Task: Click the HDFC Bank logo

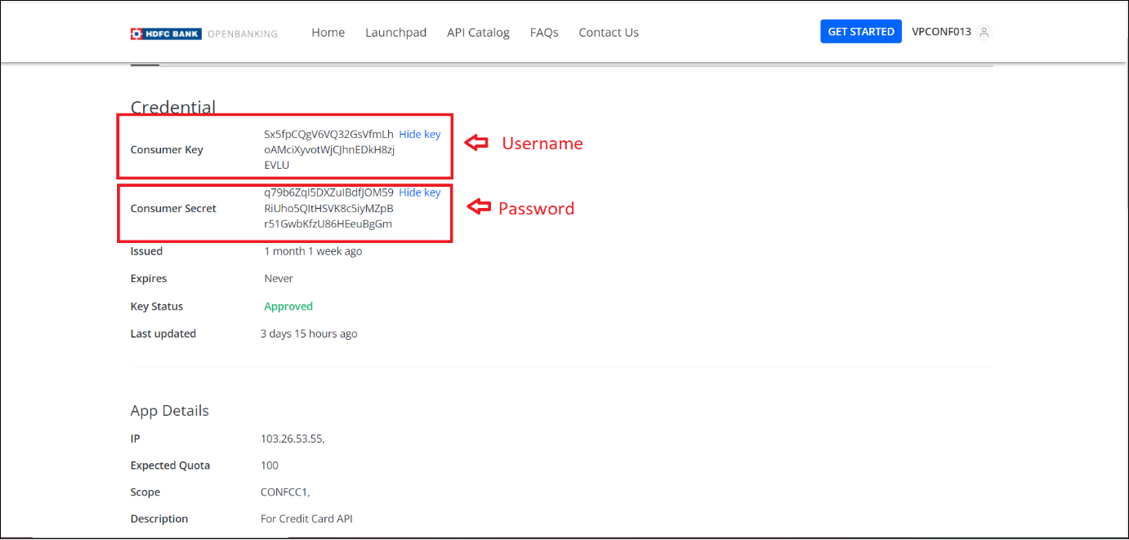Action: pos(166,33)
